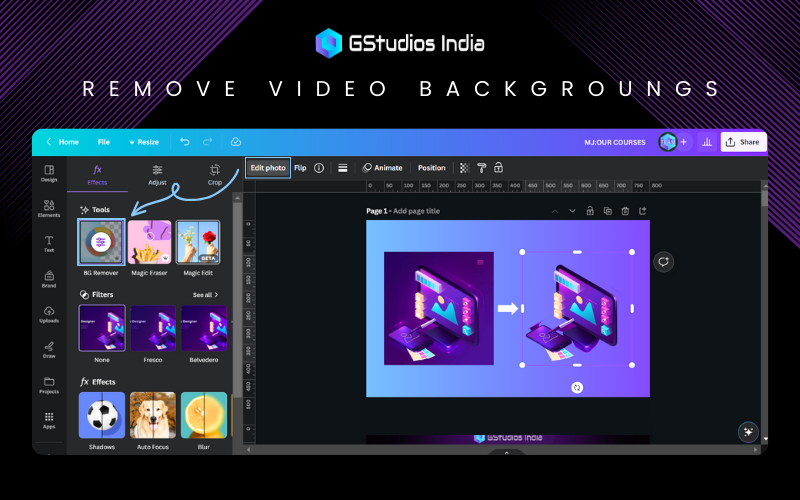Viewport: 800px width, 500px height.
Task: Expand the bottom pages panel chevron
Action: pyautogui.click(x=506, y=452)
